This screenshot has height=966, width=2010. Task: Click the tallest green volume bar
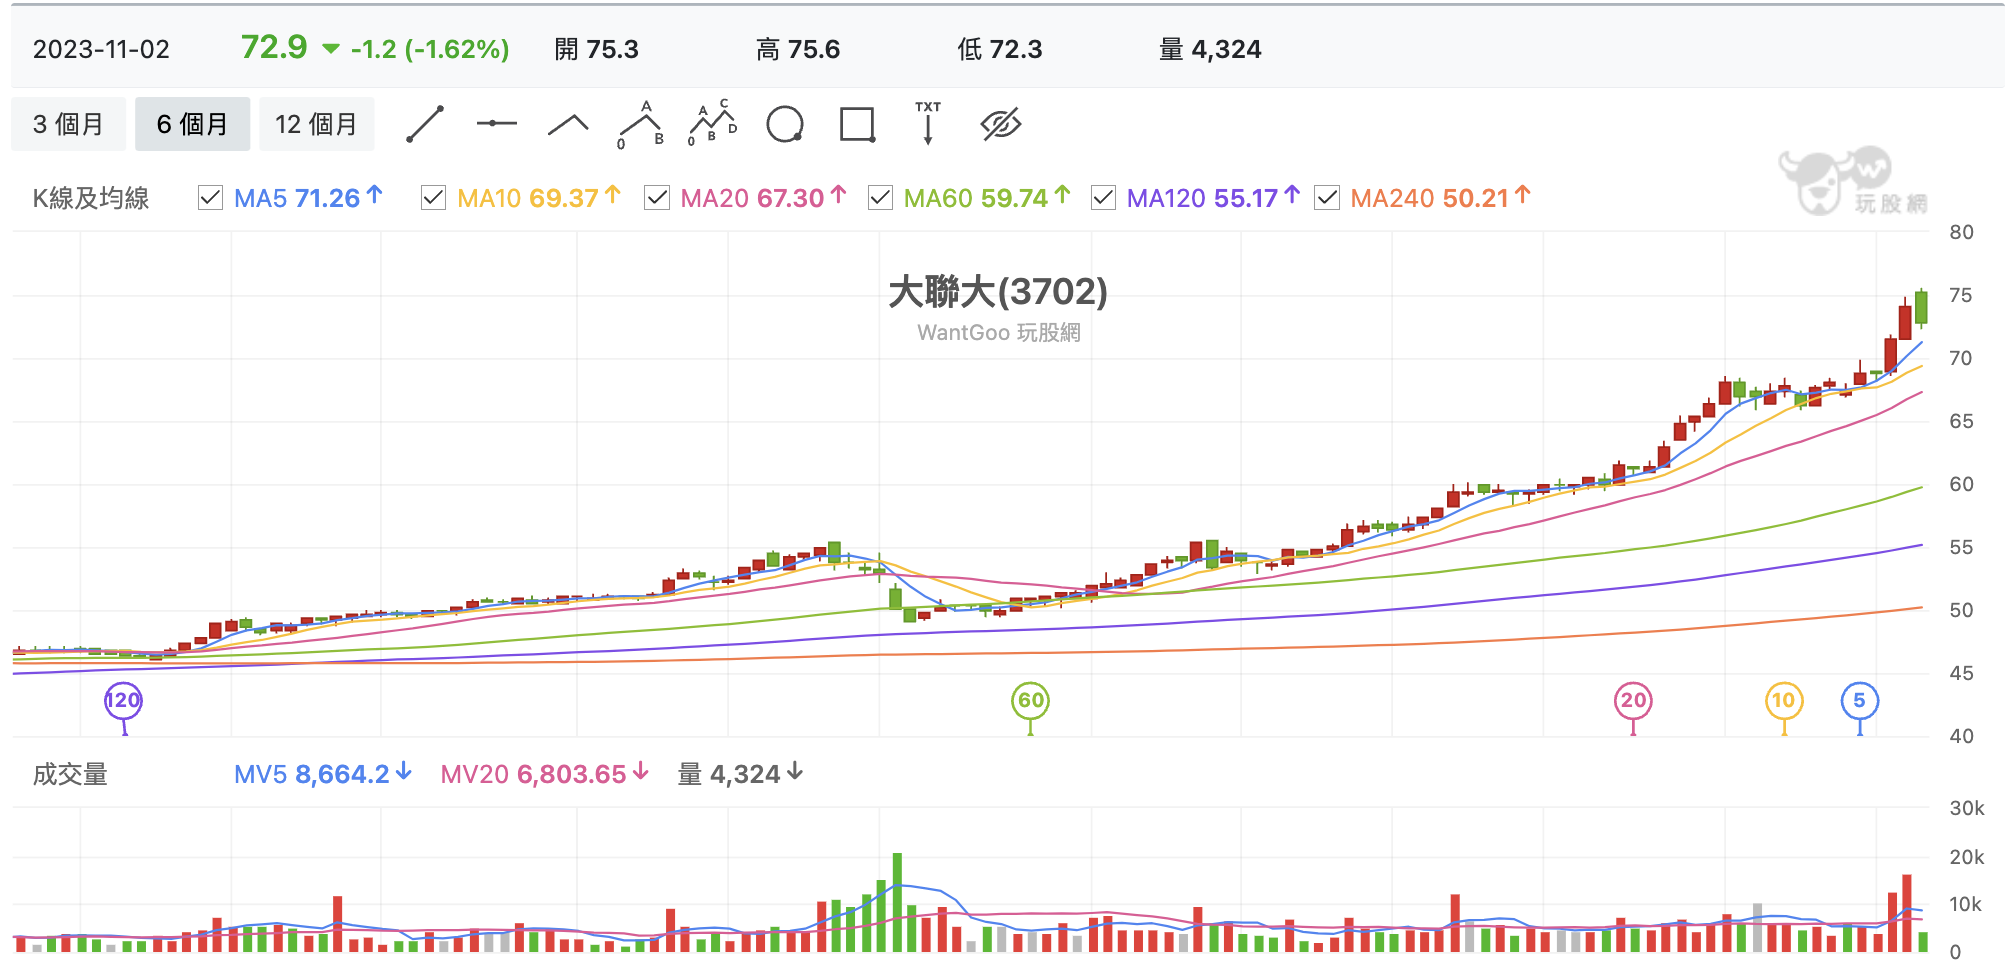897,902
